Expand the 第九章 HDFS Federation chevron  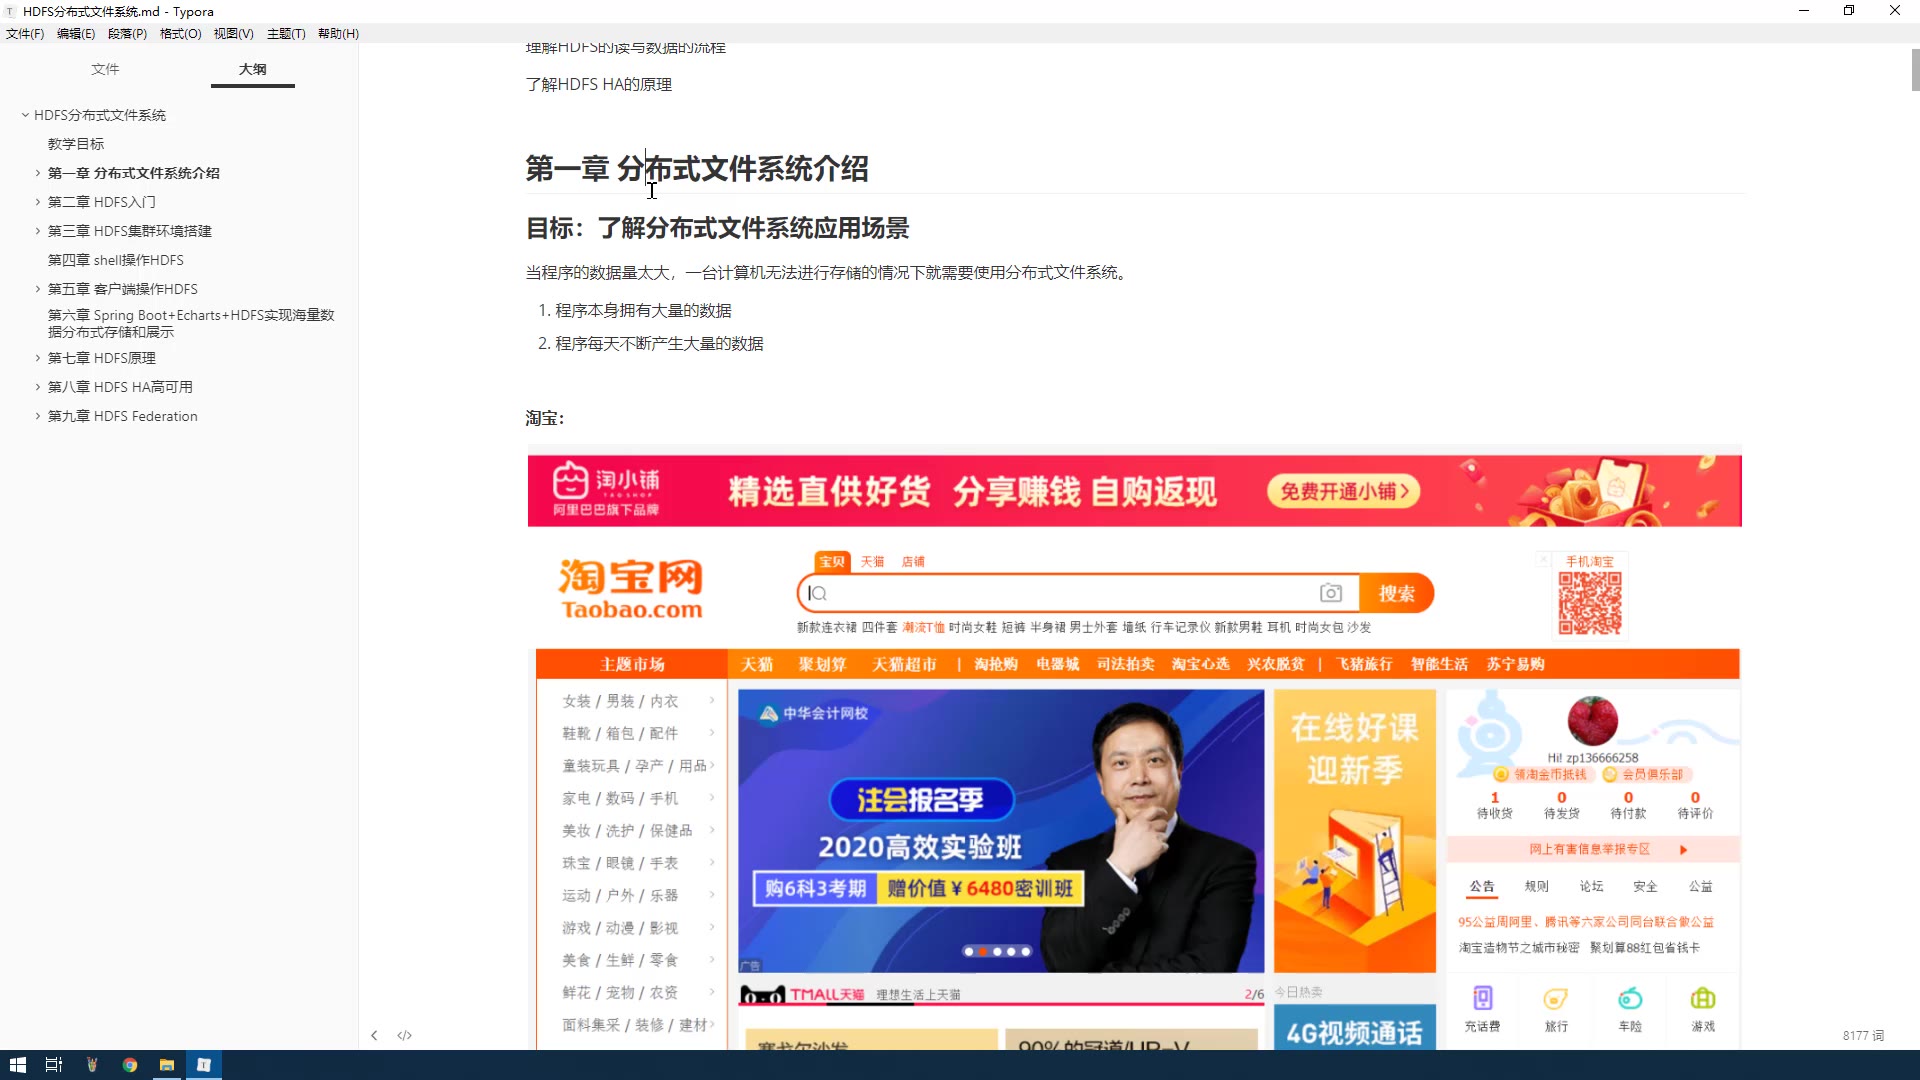click(38, 416)
